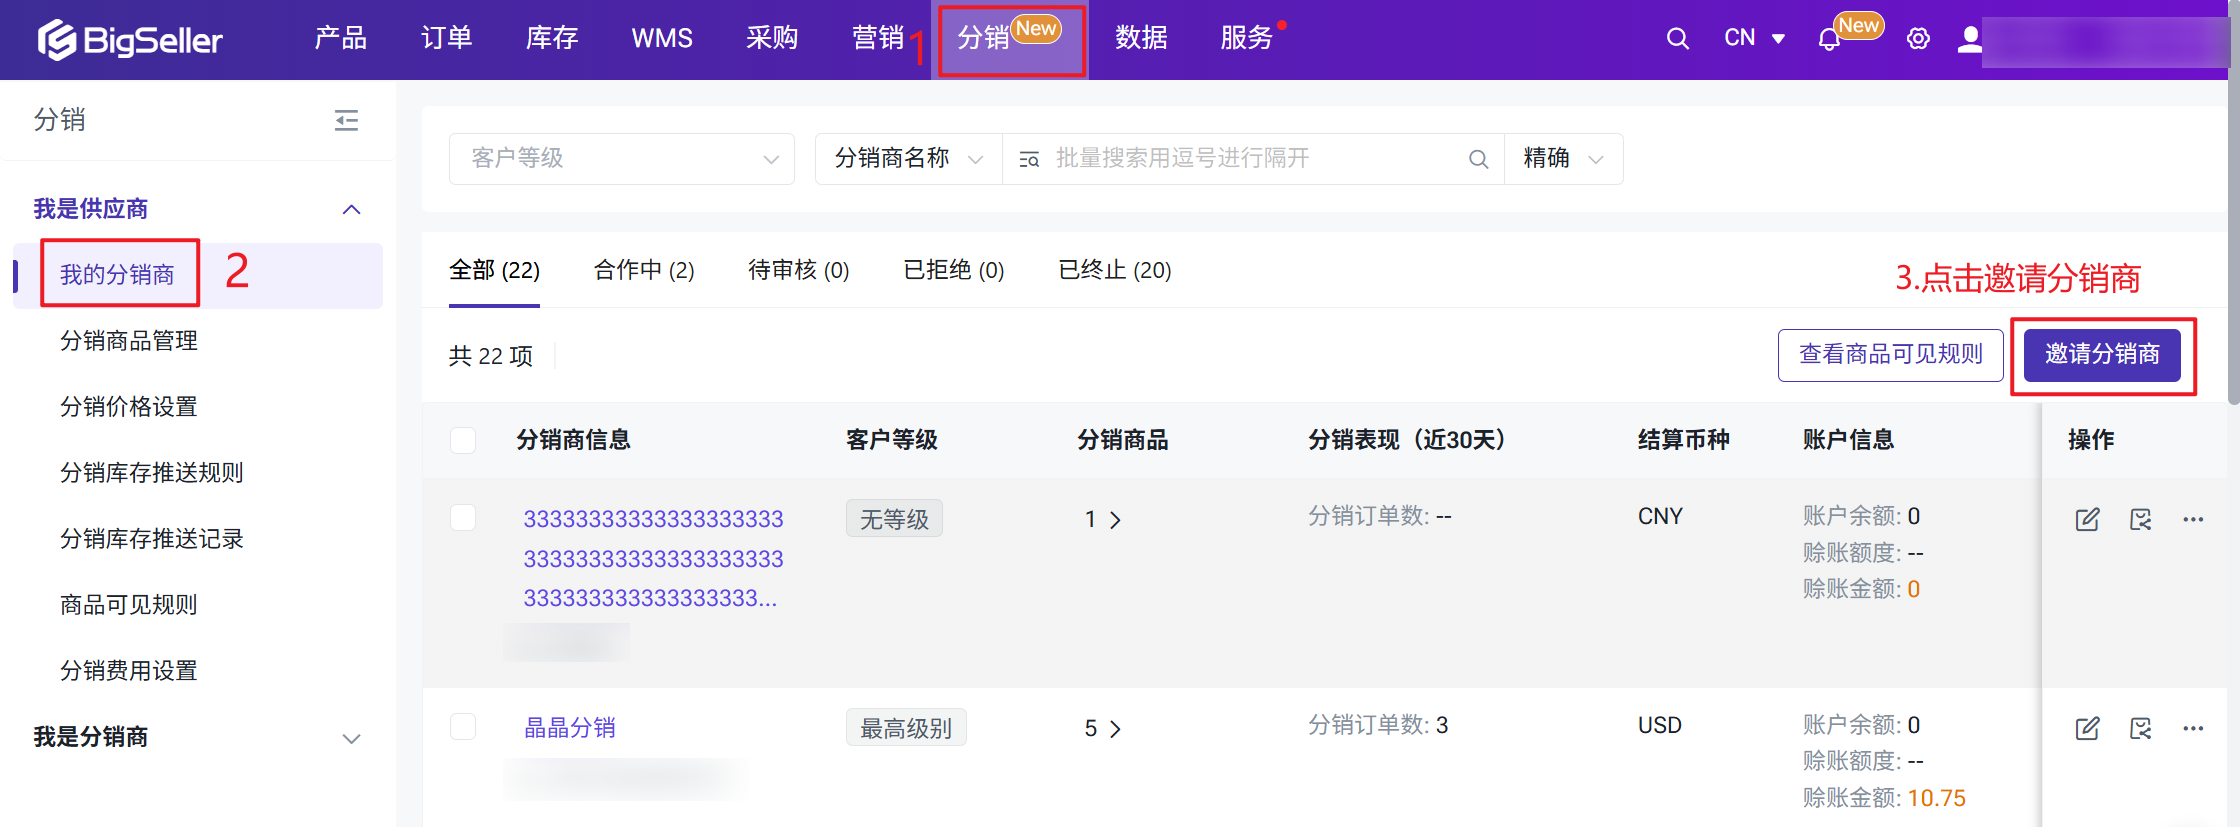
Task: Toggle the select-all checkbox in table header
Action: click(463, 440)
